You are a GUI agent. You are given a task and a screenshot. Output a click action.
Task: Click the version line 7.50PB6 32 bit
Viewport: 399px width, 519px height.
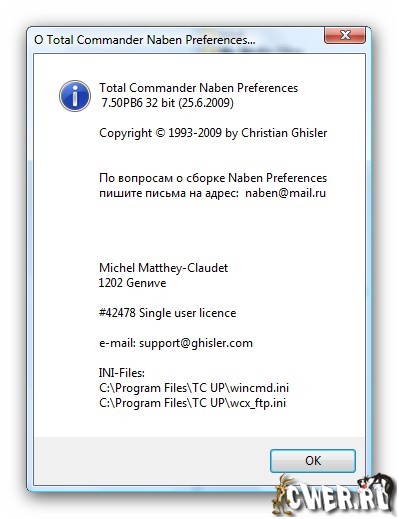pyautogui.click(x=167, y=103)
